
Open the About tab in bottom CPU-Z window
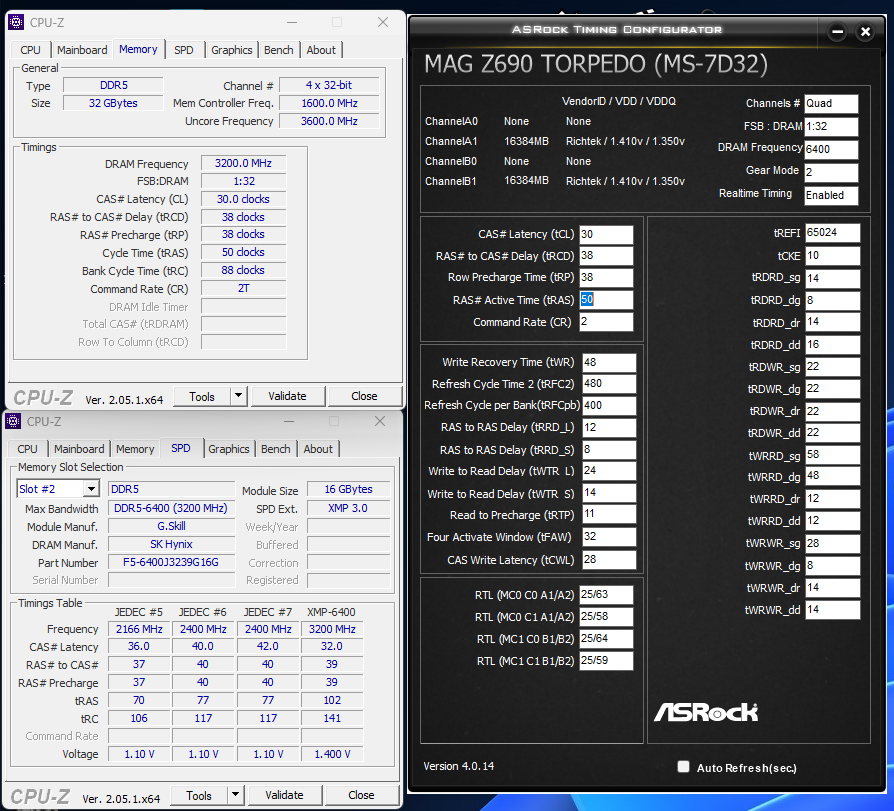coord(318,449)
